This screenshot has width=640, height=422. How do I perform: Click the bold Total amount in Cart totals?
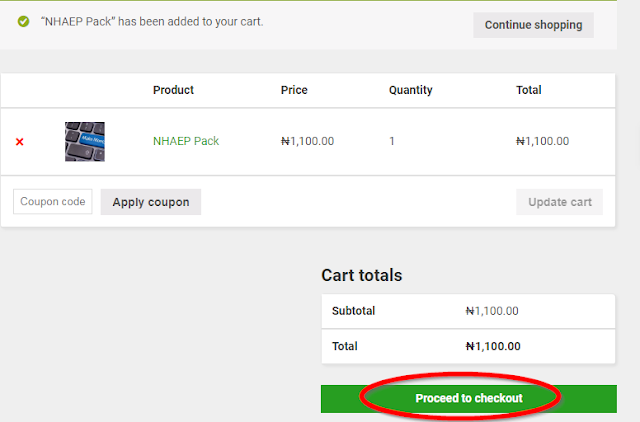(x=493, y=347)
